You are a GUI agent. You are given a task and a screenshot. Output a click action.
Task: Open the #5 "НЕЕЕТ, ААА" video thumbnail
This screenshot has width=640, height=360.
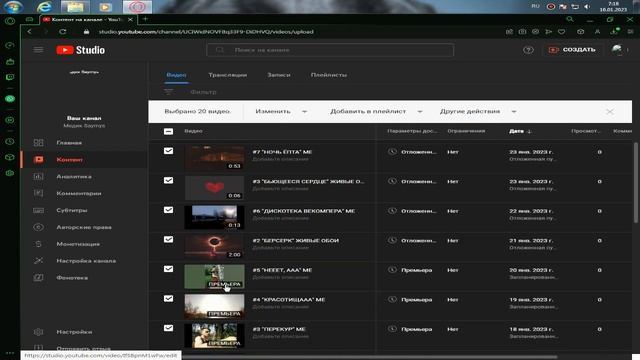coord(214,276)
